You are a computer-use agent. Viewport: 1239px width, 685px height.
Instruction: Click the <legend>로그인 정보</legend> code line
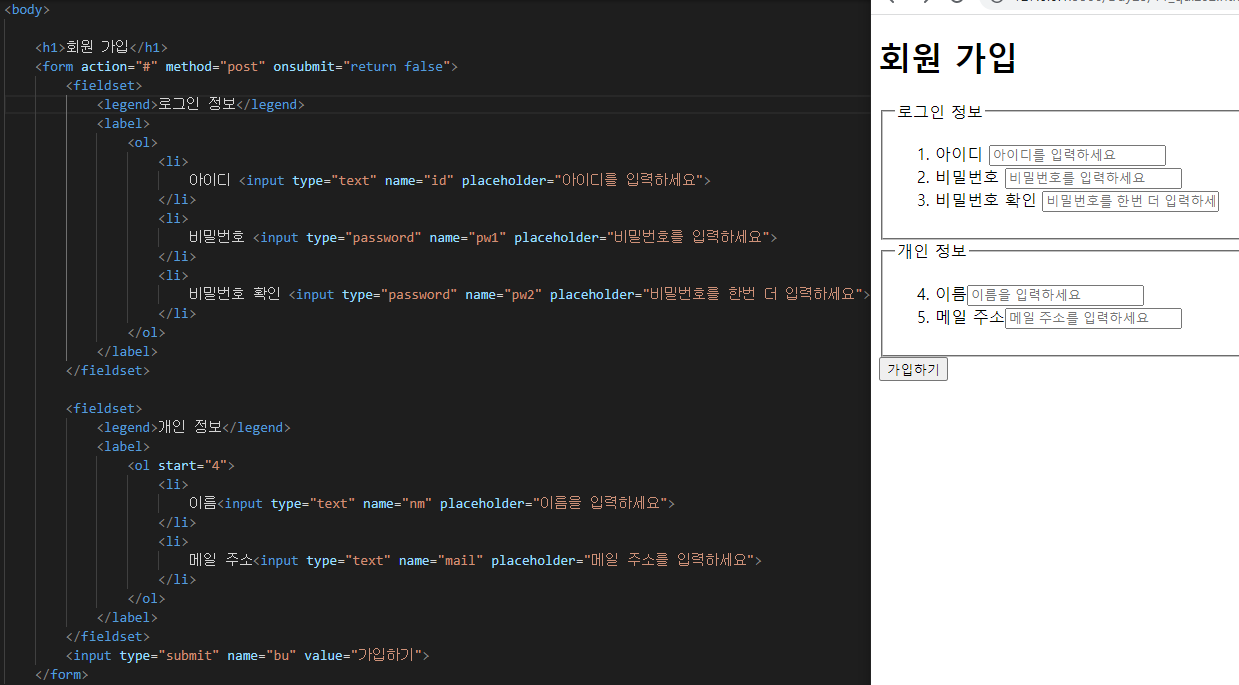point(200,104)
